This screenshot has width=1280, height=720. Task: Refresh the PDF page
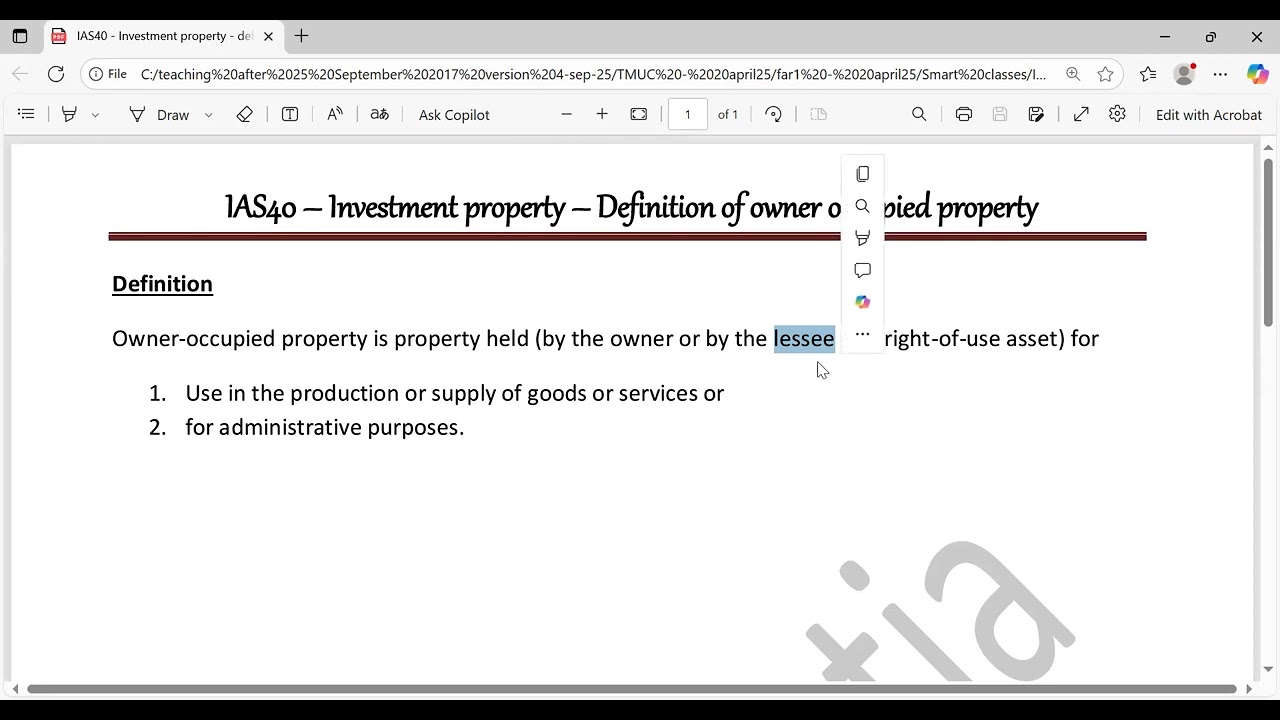[x=56, y=74]
